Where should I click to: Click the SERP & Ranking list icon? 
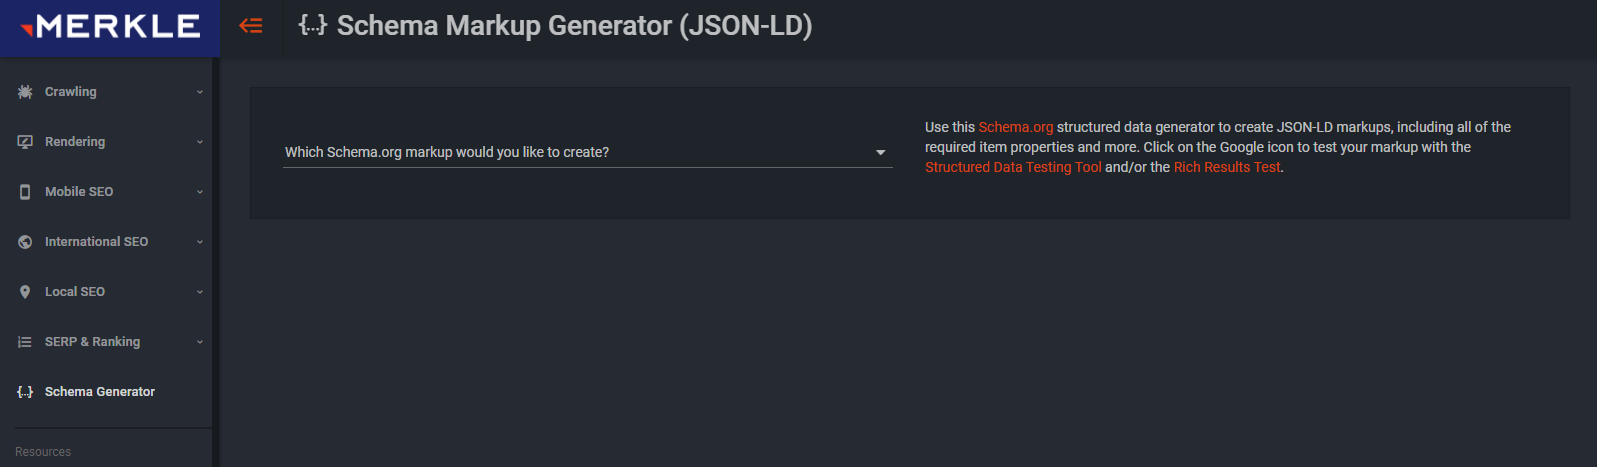click(x=25, y=342)
